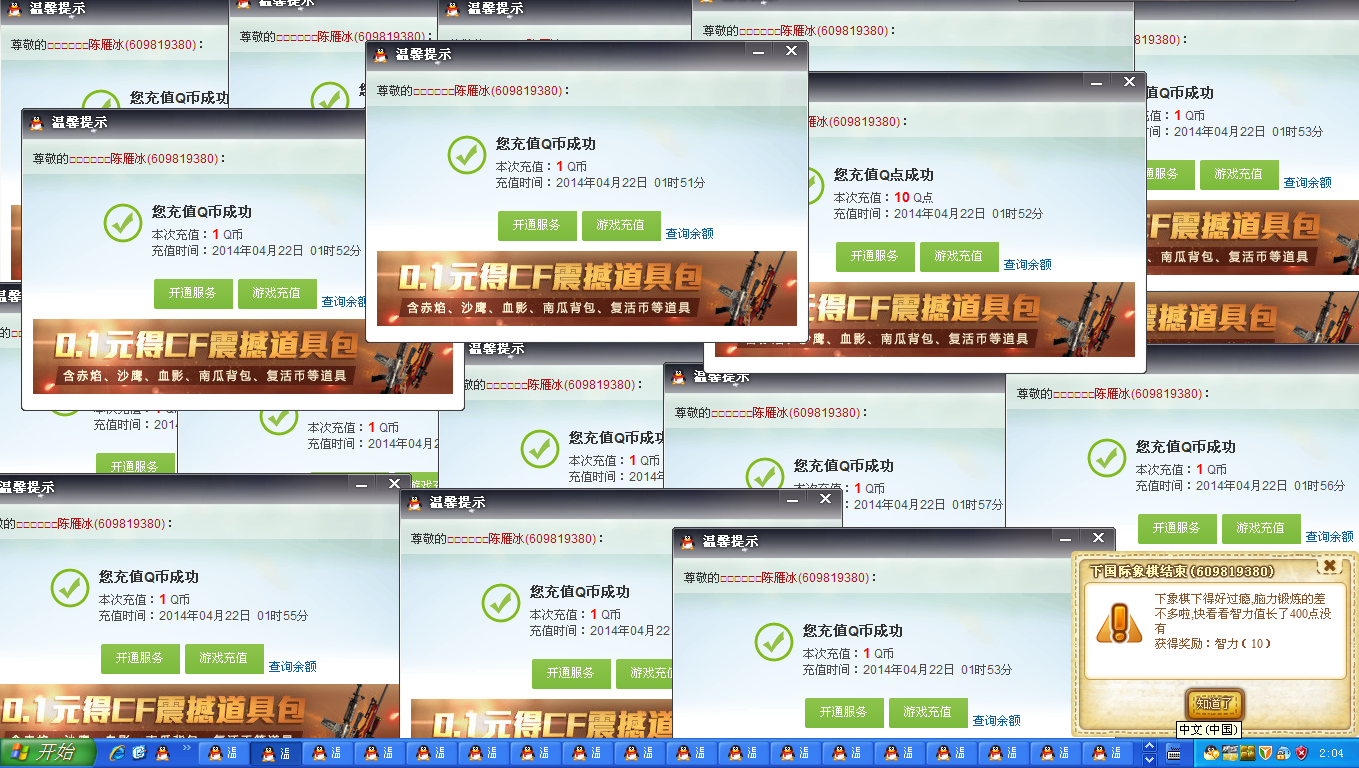Expand the quick launch overflow chevron
1359x768 pixels.
tap(186, 748)
